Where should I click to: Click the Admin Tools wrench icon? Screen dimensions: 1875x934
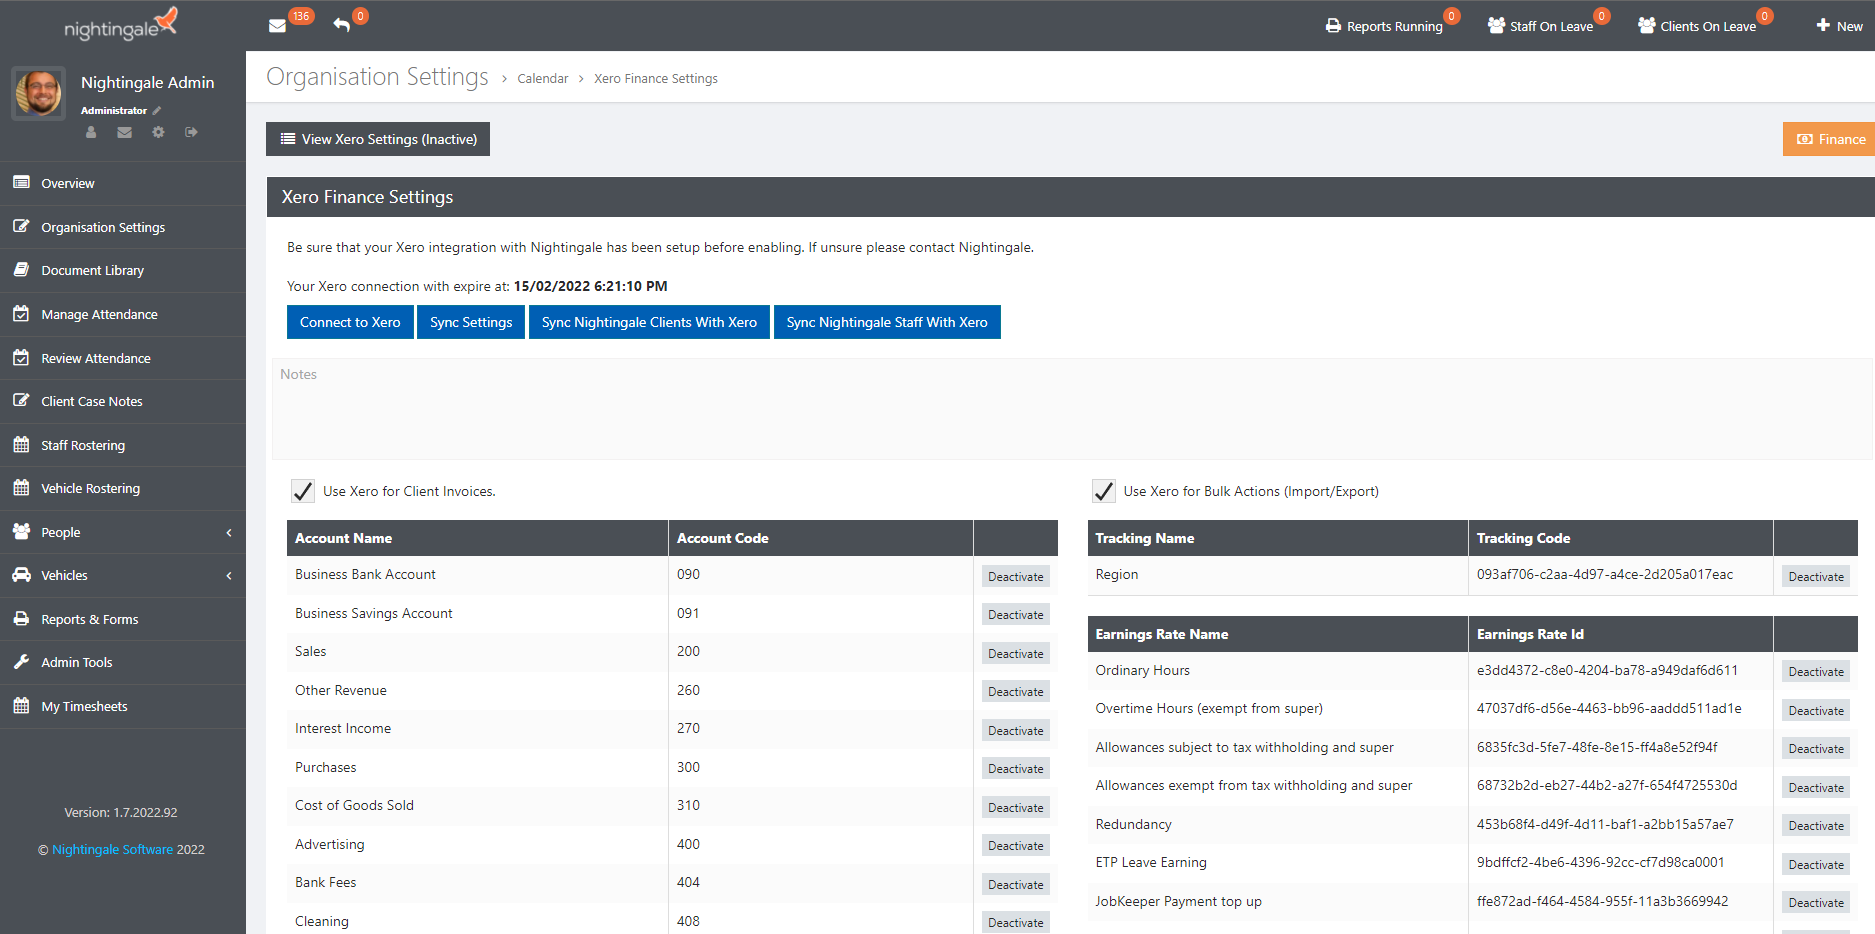(21, 662)
